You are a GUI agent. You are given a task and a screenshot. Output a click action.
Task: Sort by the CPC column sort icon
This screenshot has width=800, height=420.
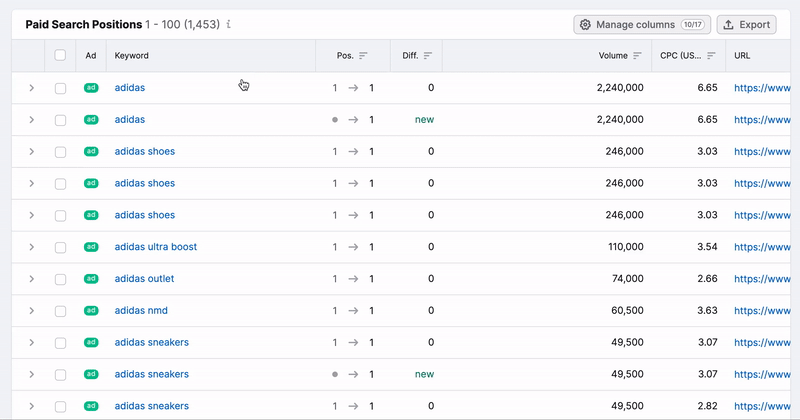pyautogui.click(x=711, y=56)
